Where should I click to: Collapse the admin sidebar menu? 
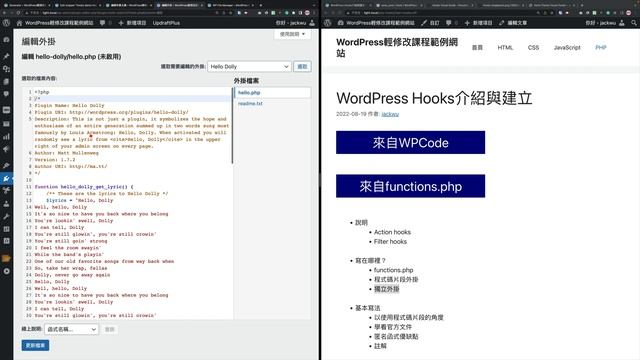[6, 271]
